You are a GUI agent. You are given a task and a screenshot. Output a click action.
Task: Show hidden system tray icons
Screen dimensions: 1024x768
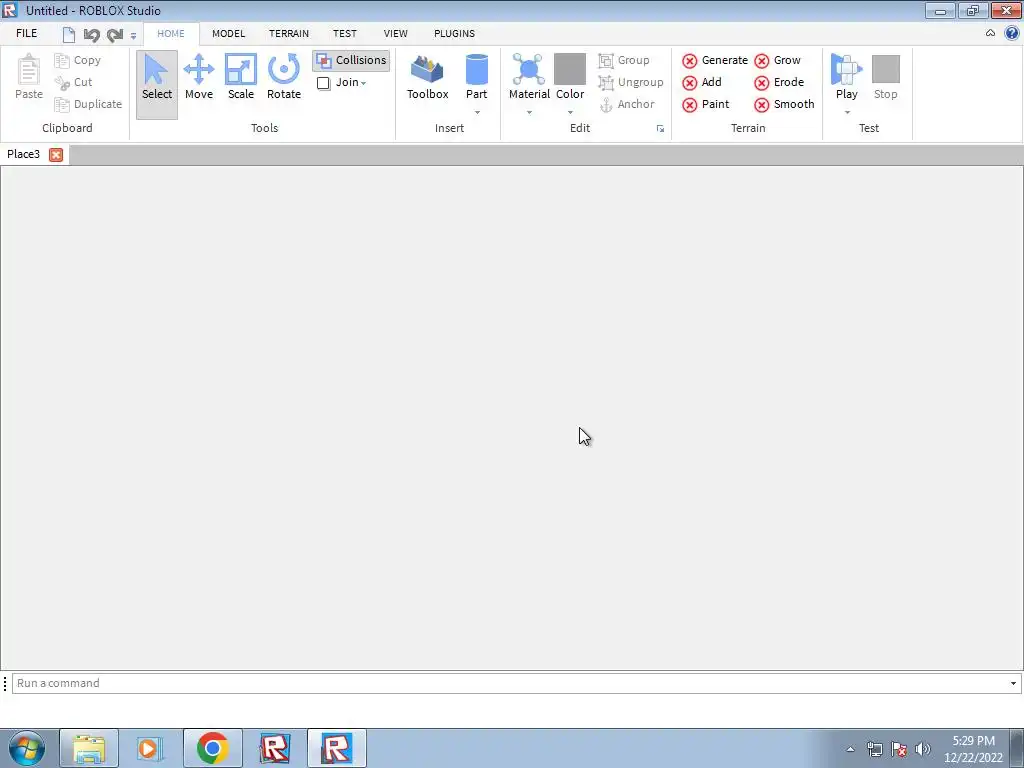click(x=850, y=749)
